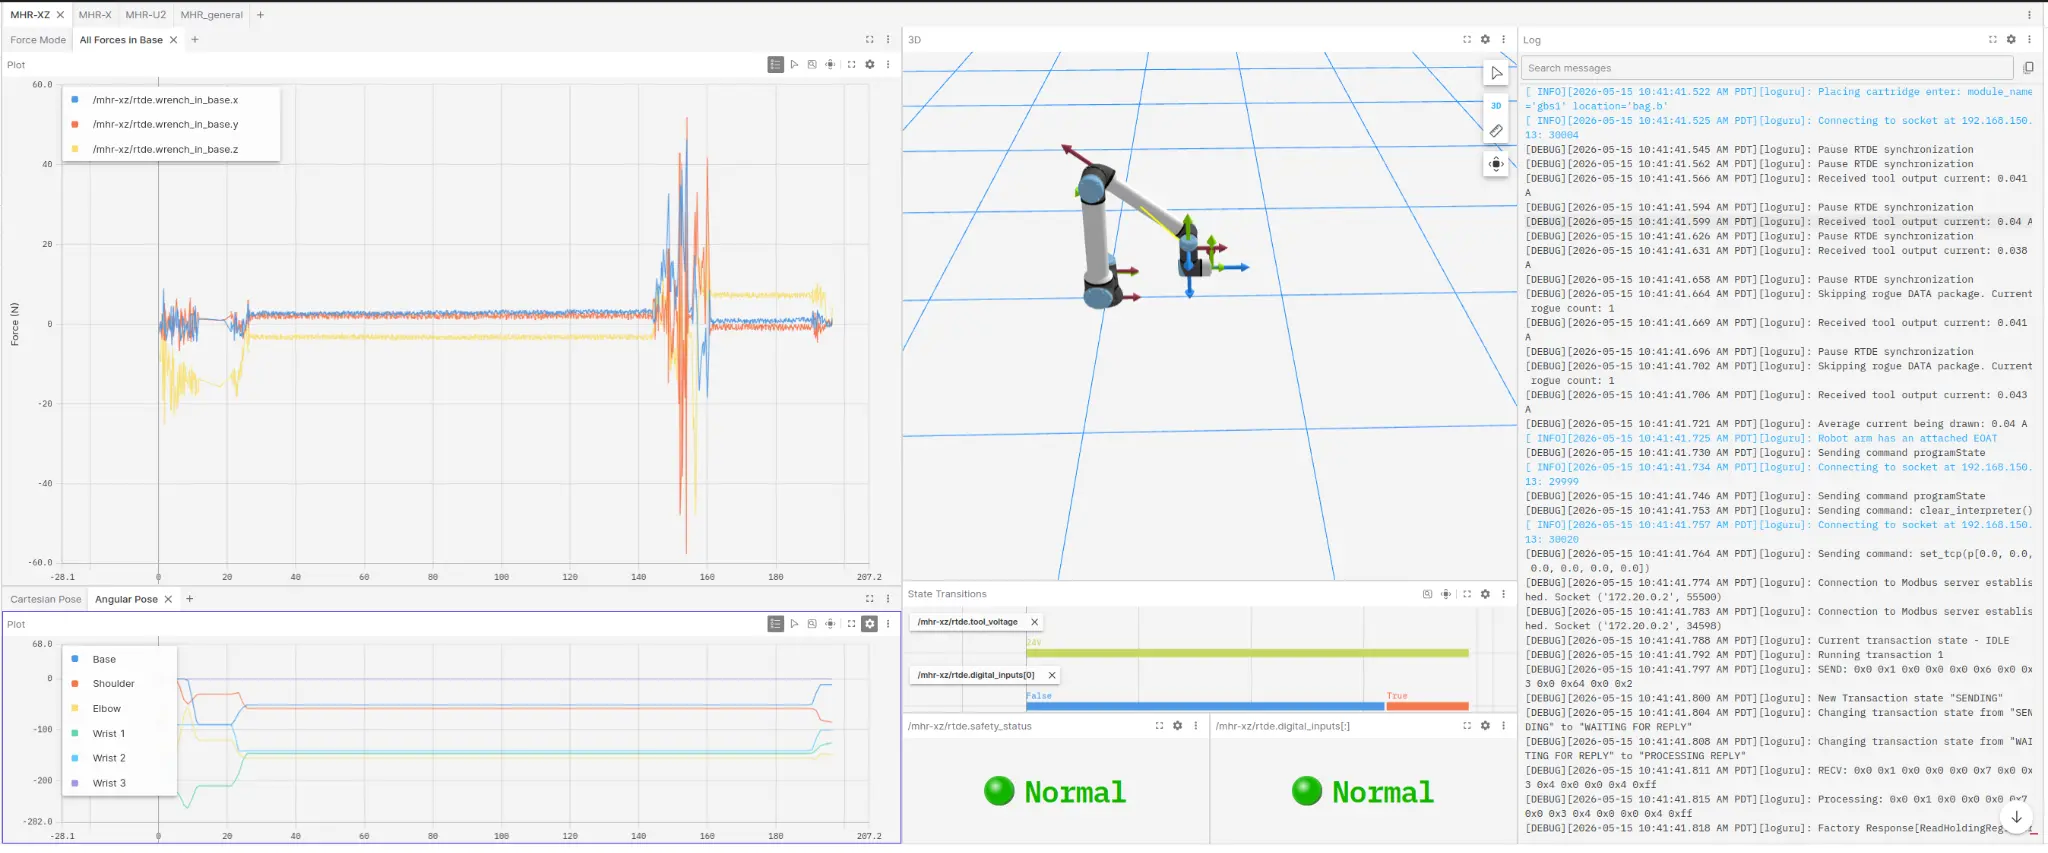
Task: Open digital_inputs[:] panel more options
Action: pos(1503,726)
